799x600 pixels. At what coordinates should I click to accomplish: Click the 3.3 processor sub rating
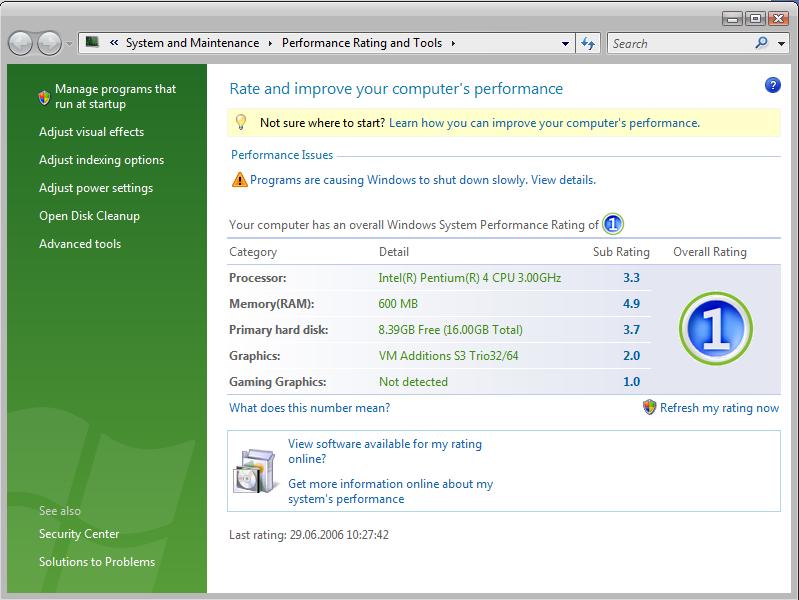[631, 278]
